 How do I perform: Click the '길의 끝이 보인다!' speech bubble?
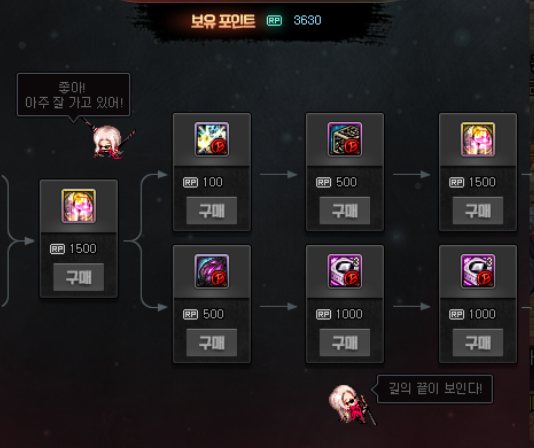coord(435,389)
